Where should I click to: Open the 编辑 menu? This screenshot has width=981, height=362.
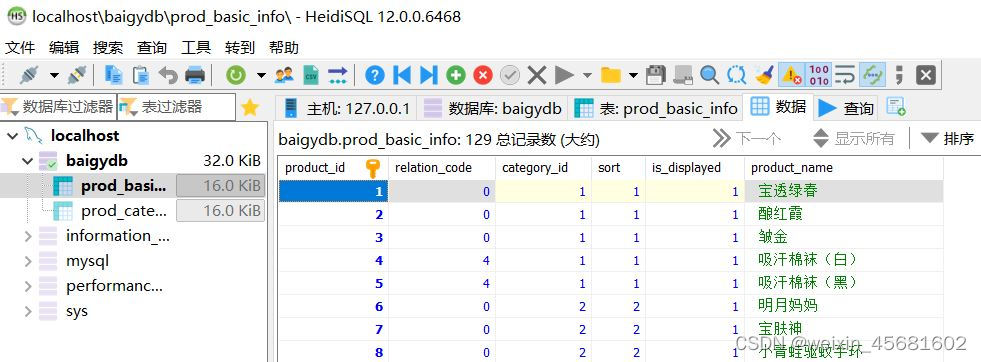(64, 48)
